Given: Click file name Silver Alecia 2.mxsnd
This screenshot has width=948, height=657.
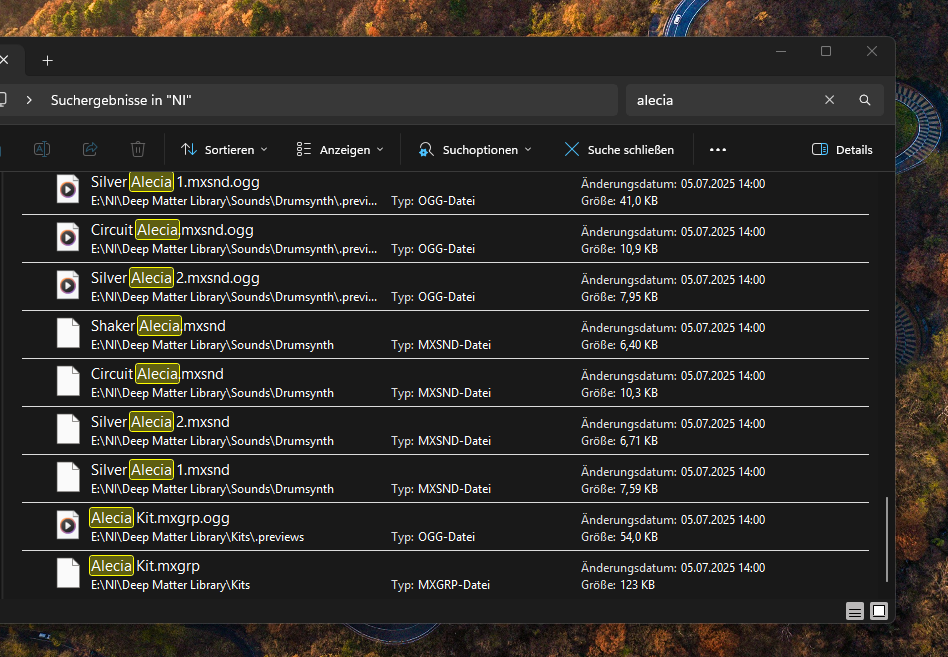Looking at the screenshot, I should (x=160, y=422).
